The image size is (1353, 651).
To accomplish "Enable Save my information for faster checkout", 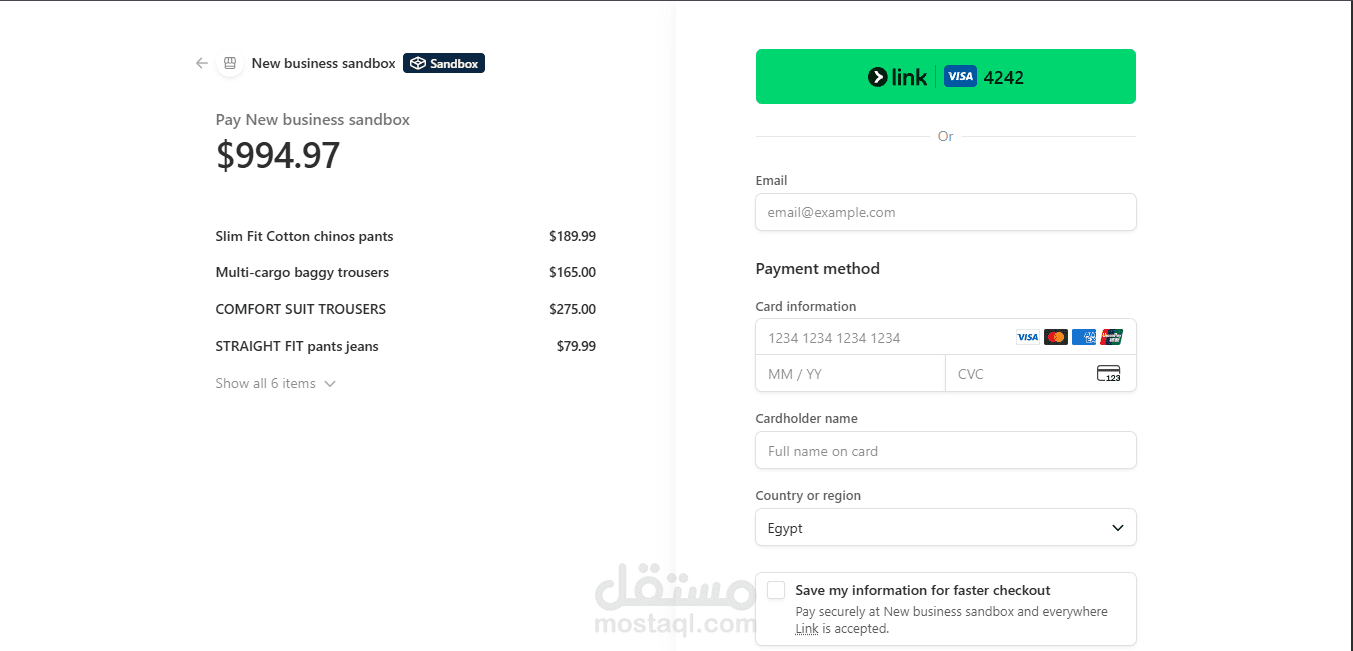I will point(776,590).
